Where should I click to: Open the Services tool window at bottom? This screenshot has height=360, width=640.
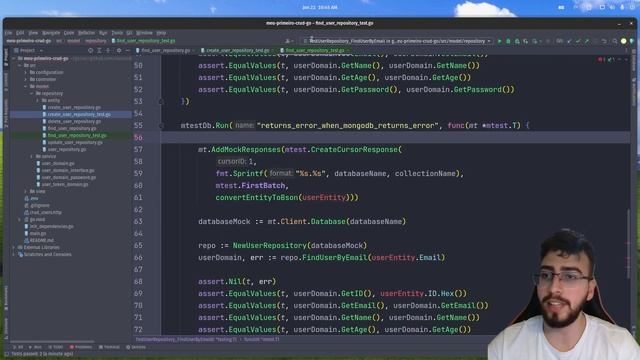coord(136,347)
